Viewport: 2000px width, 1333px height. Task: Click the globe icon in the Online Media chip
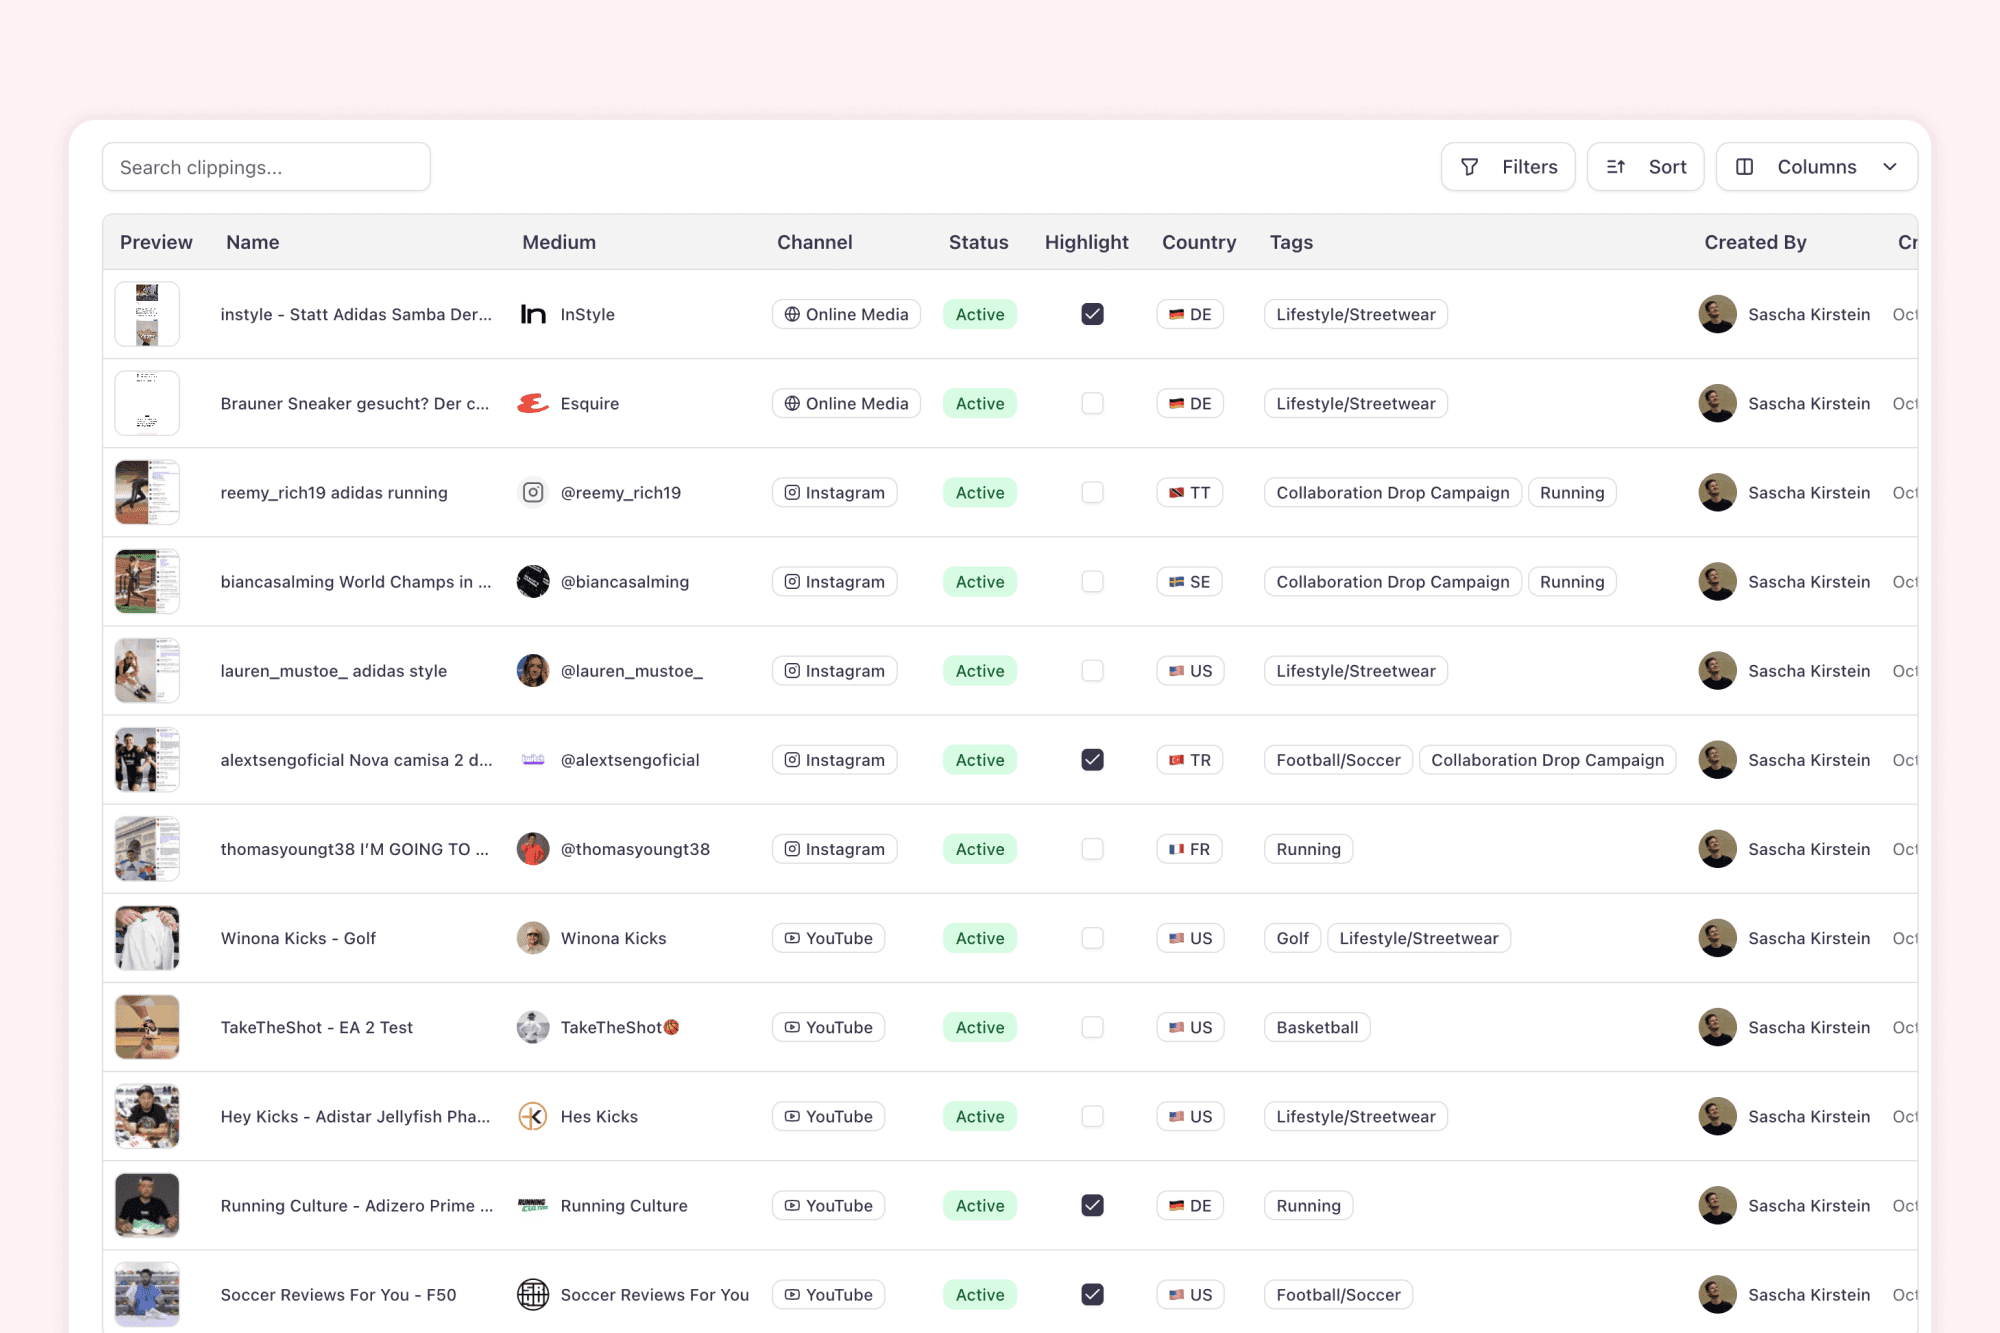tap(791, 314)
